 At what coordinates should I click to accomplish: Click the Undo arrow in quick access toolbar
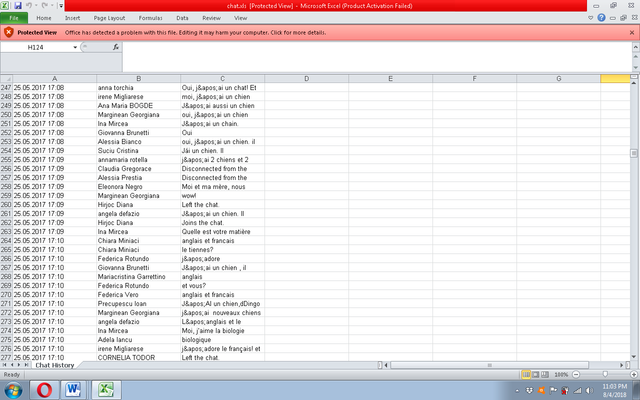pyautogui.click(x=29, y=6)
